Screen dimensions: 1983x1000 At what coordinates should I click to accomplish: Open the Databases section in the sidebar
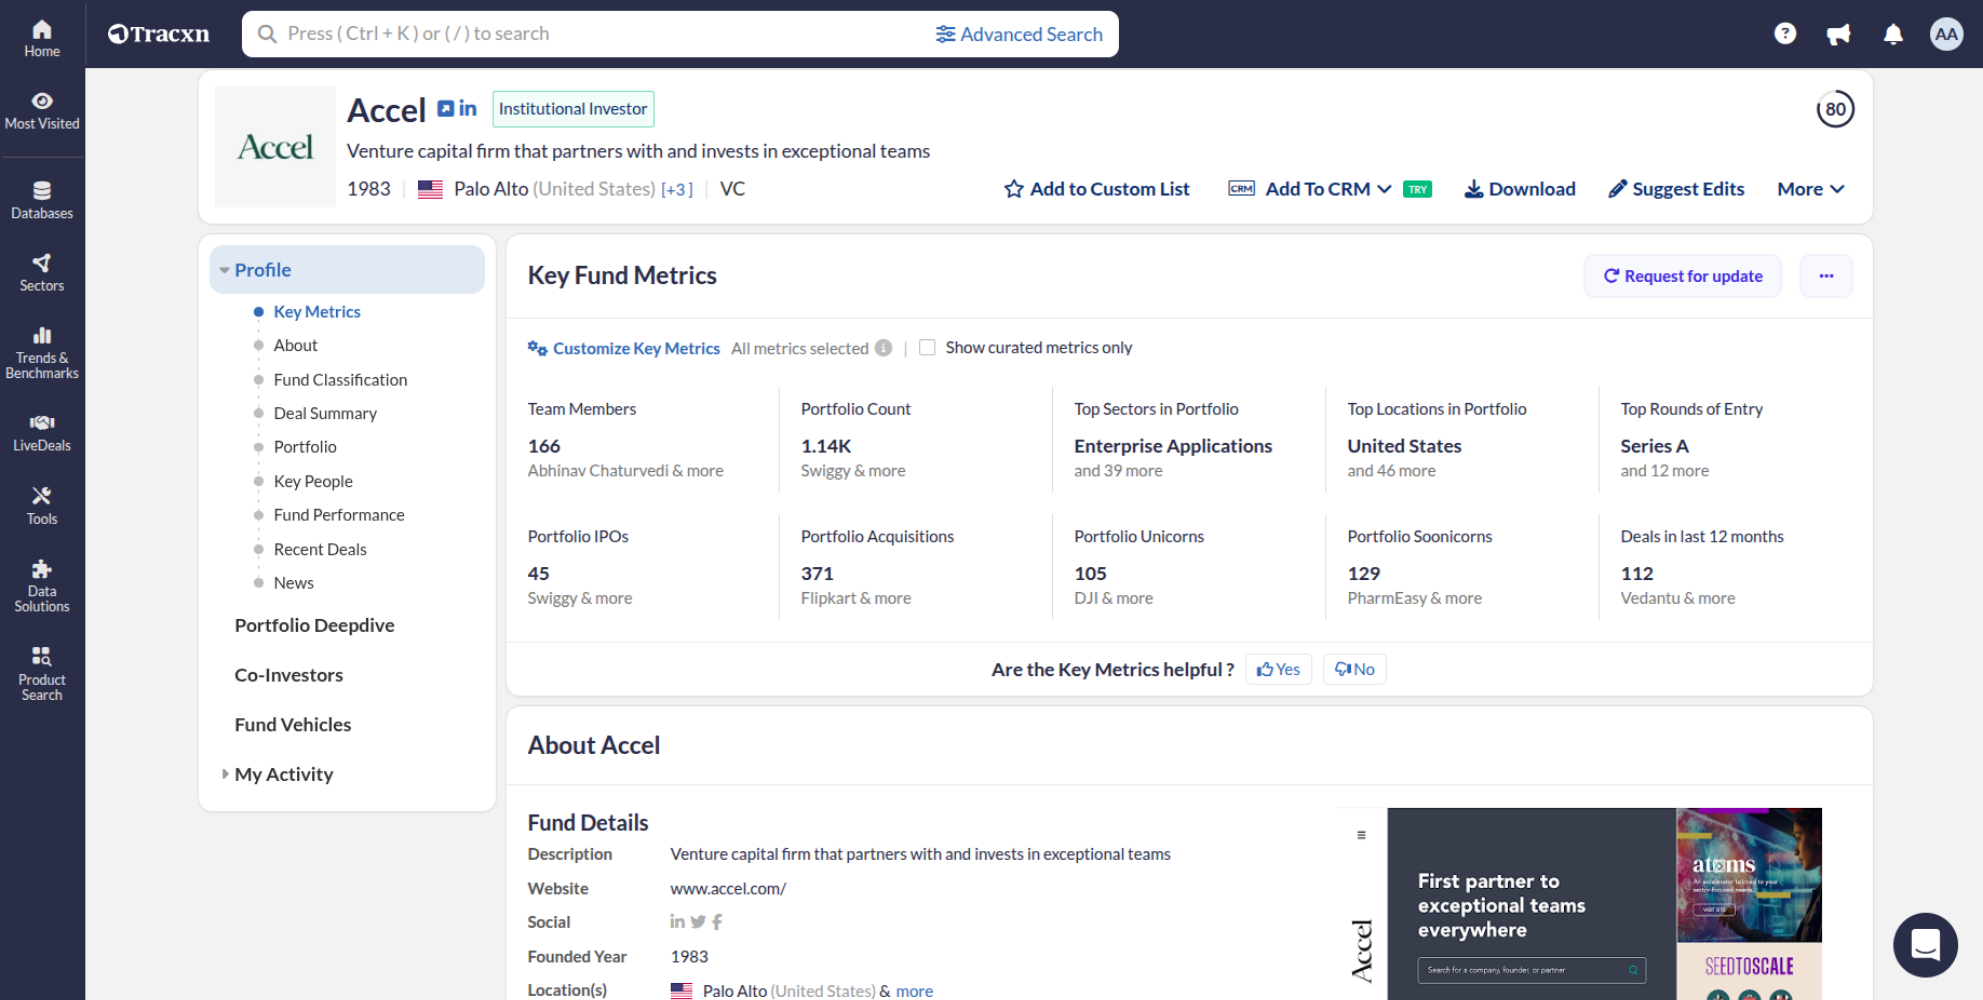point(41,197)
